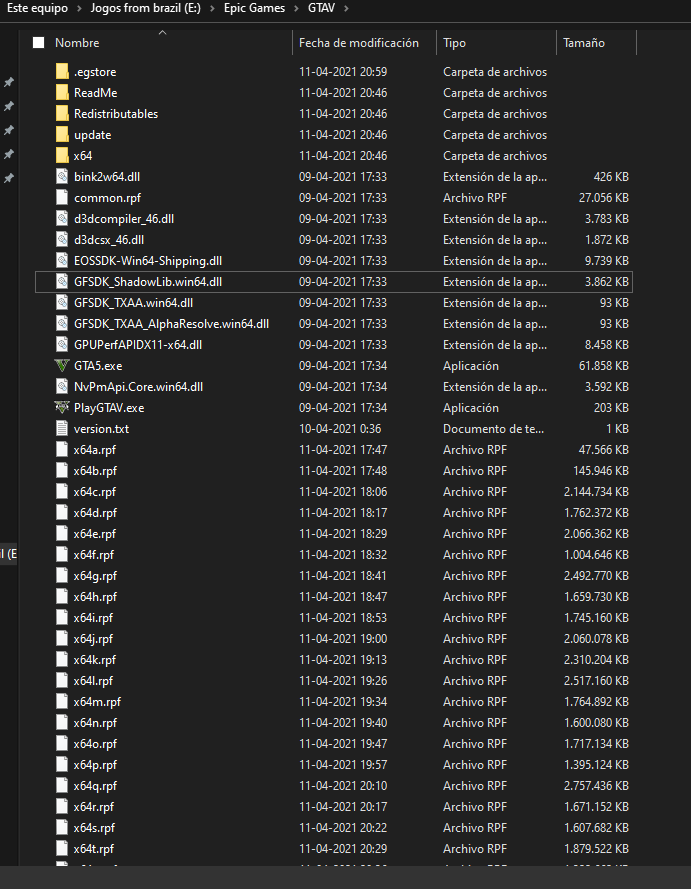The image size is (691, 889).
Task: Click the x64a.rpf file icon
Action: click(x=62, y=450)
